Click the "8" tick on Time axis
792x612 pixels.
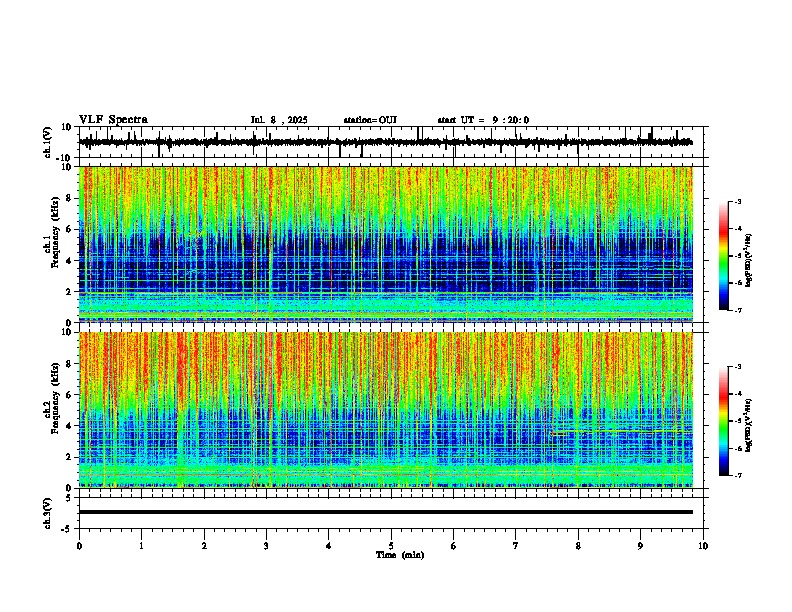(x=578, y=545)
